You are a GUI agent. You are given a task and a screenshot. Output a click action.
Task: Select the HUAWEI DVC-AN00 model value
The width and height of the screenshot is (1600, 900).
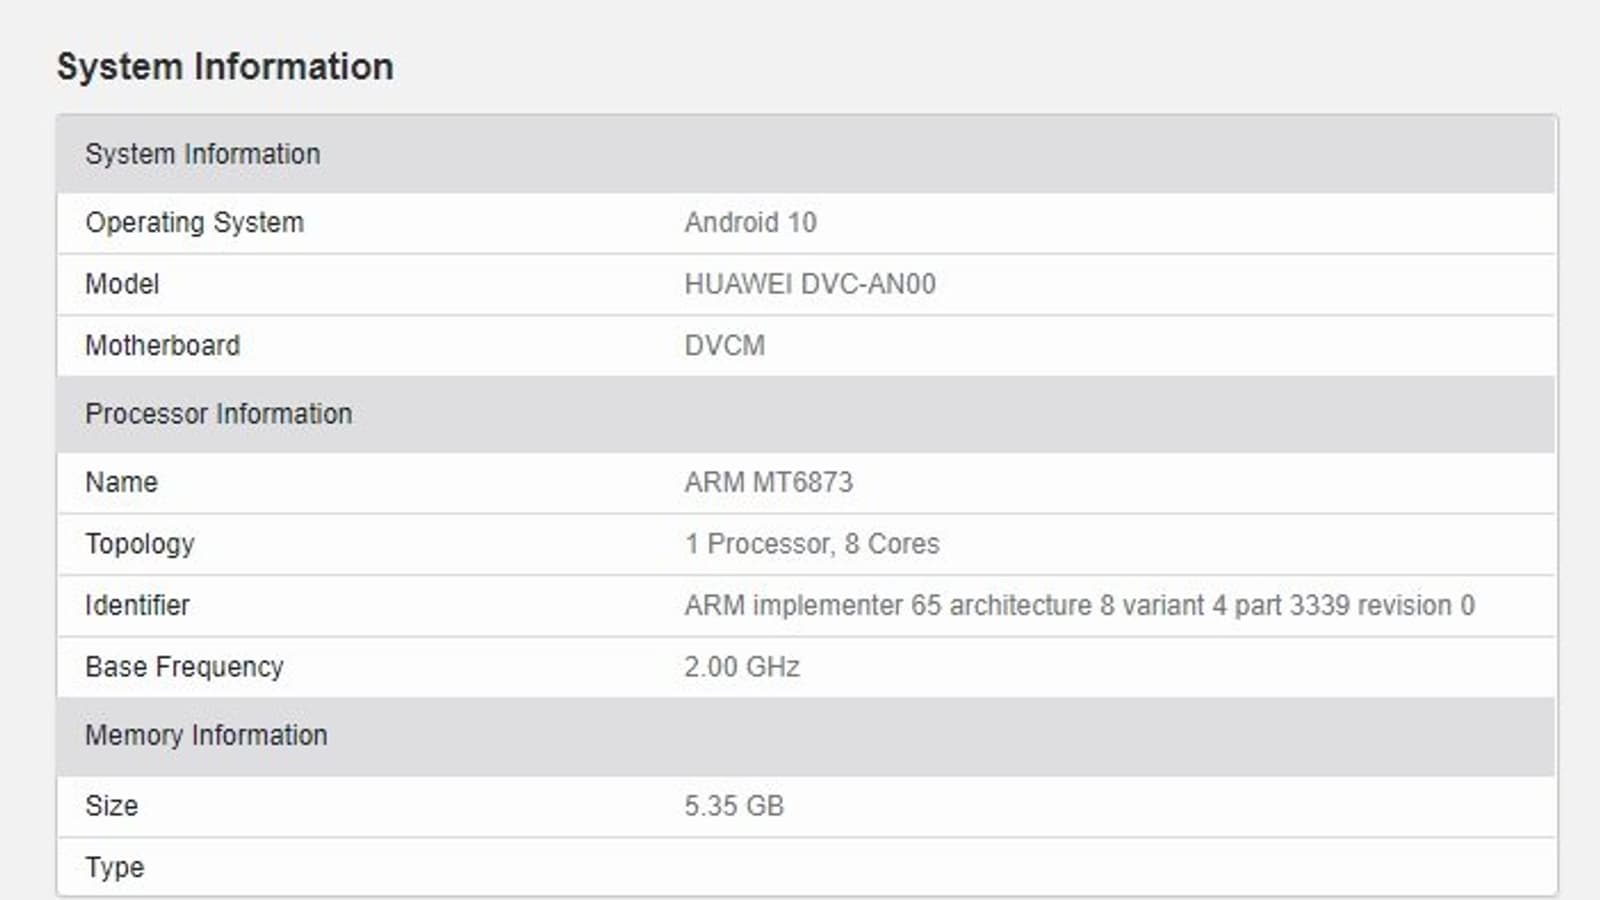810,284
